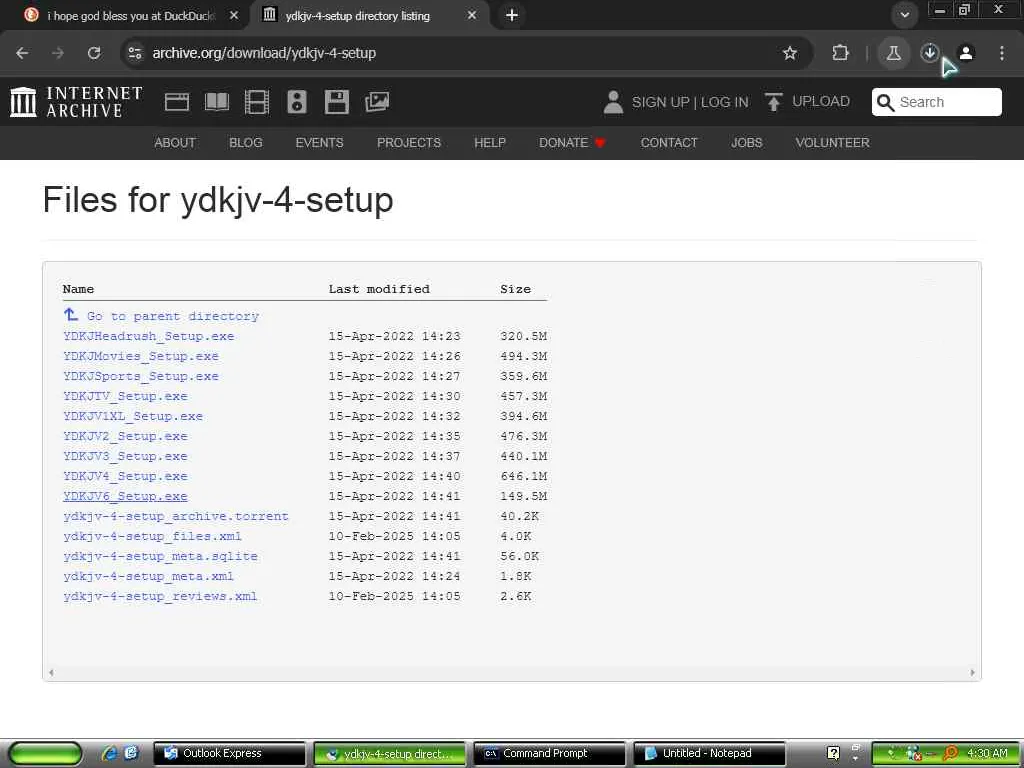Open the Chrome three-dot menu

[1002, 53]
